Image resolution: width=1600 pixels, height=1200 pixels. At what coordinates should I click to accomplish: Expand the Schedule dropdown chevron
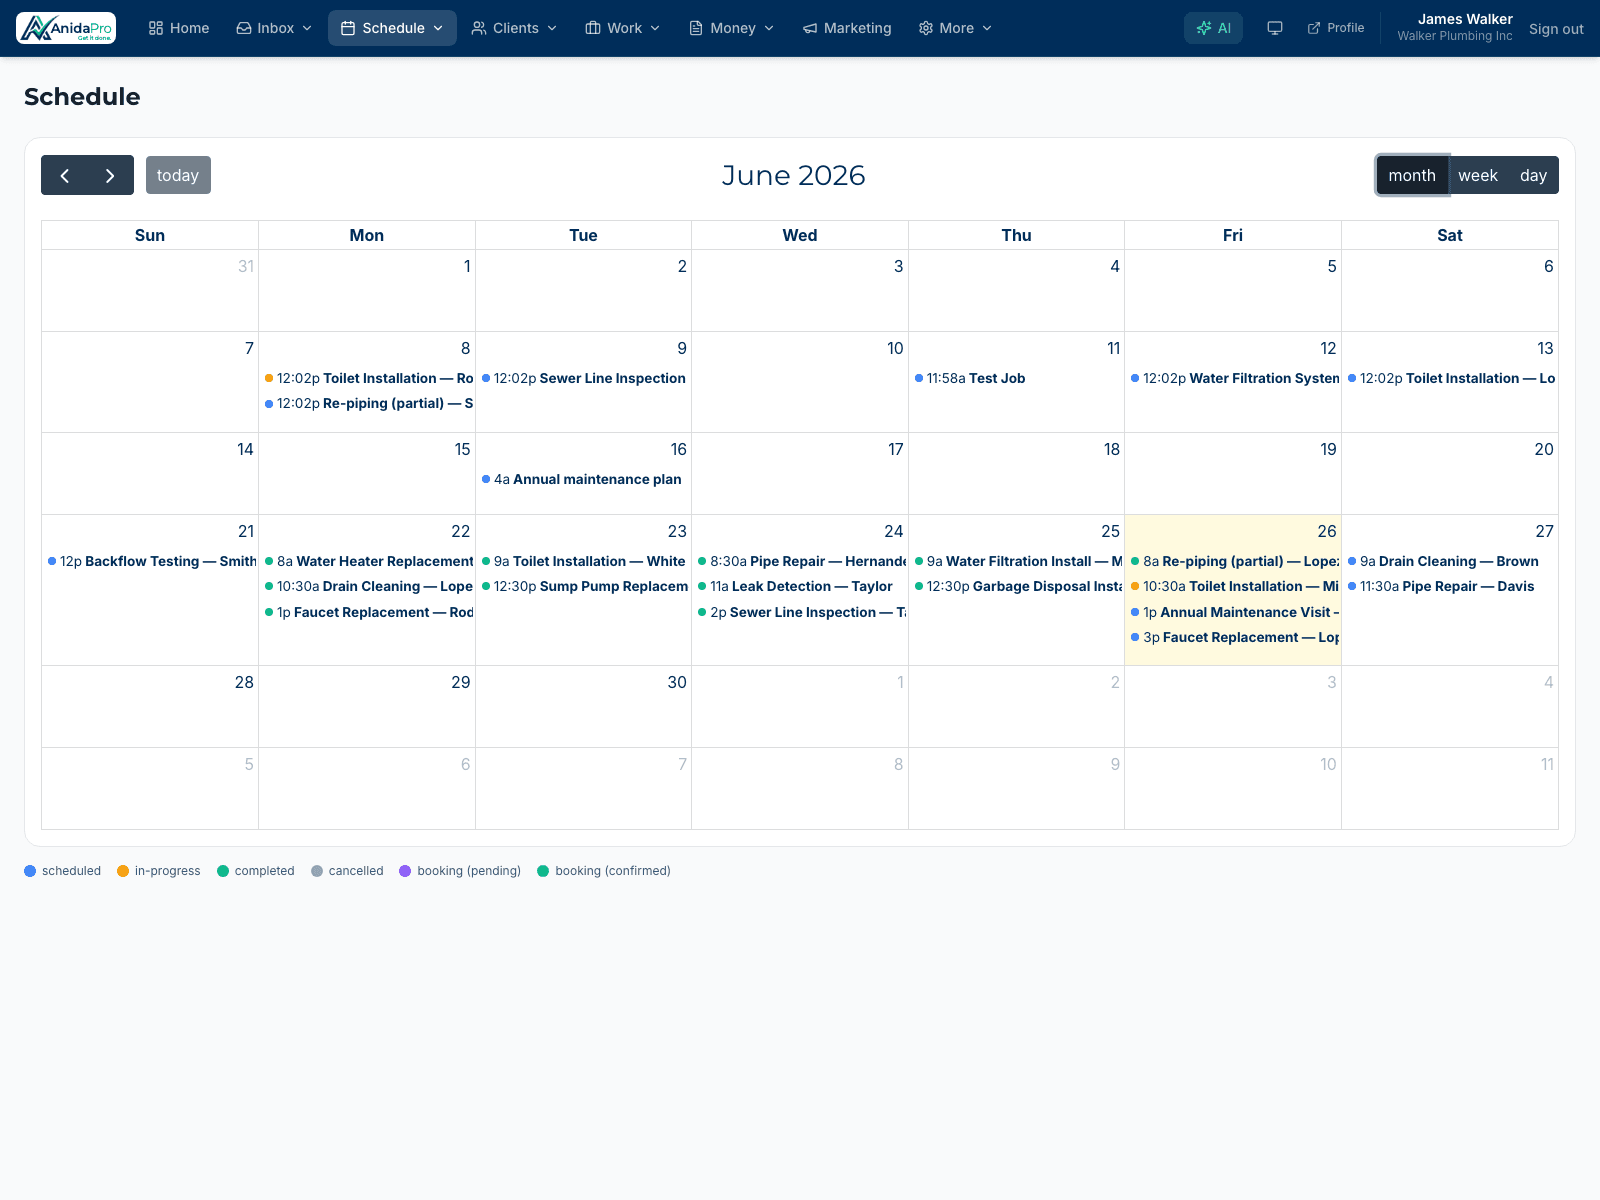(438, 28)
